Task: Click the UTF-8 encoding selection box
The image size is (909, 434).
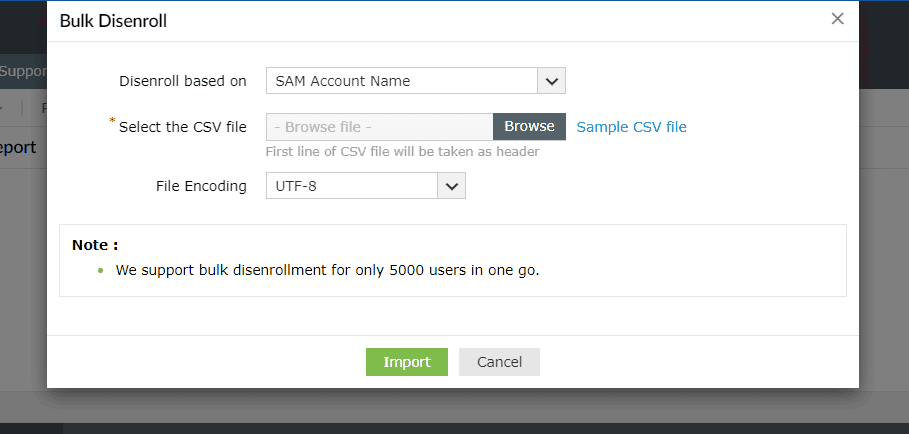Action: click(352, 186)
